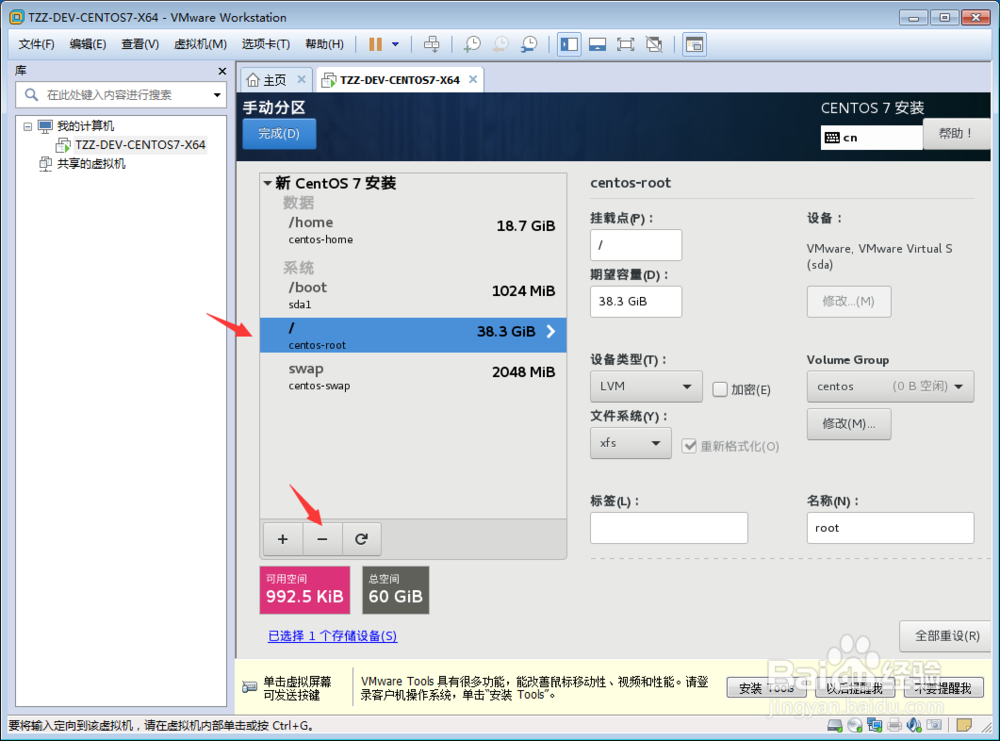1000x741 pixels.
Task: Switch to Unity mode icon
Action: [x=654, y=44]
